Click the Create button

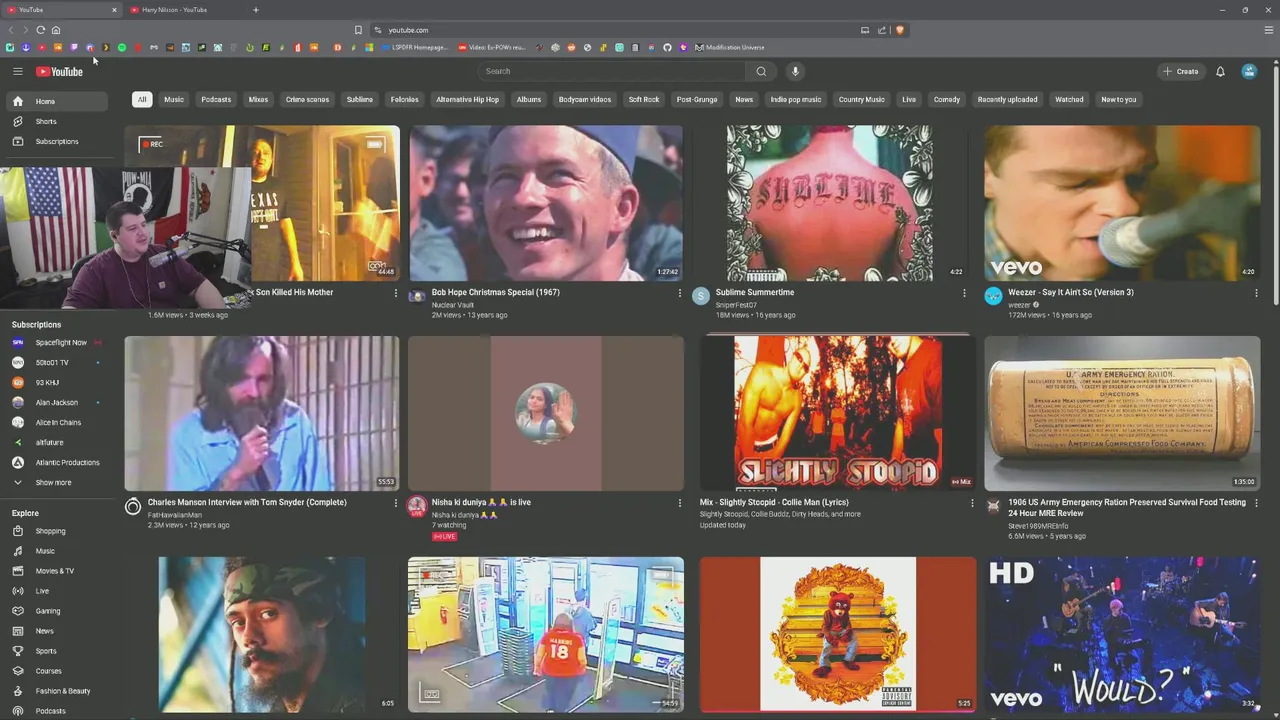(x=1180, y=71)
